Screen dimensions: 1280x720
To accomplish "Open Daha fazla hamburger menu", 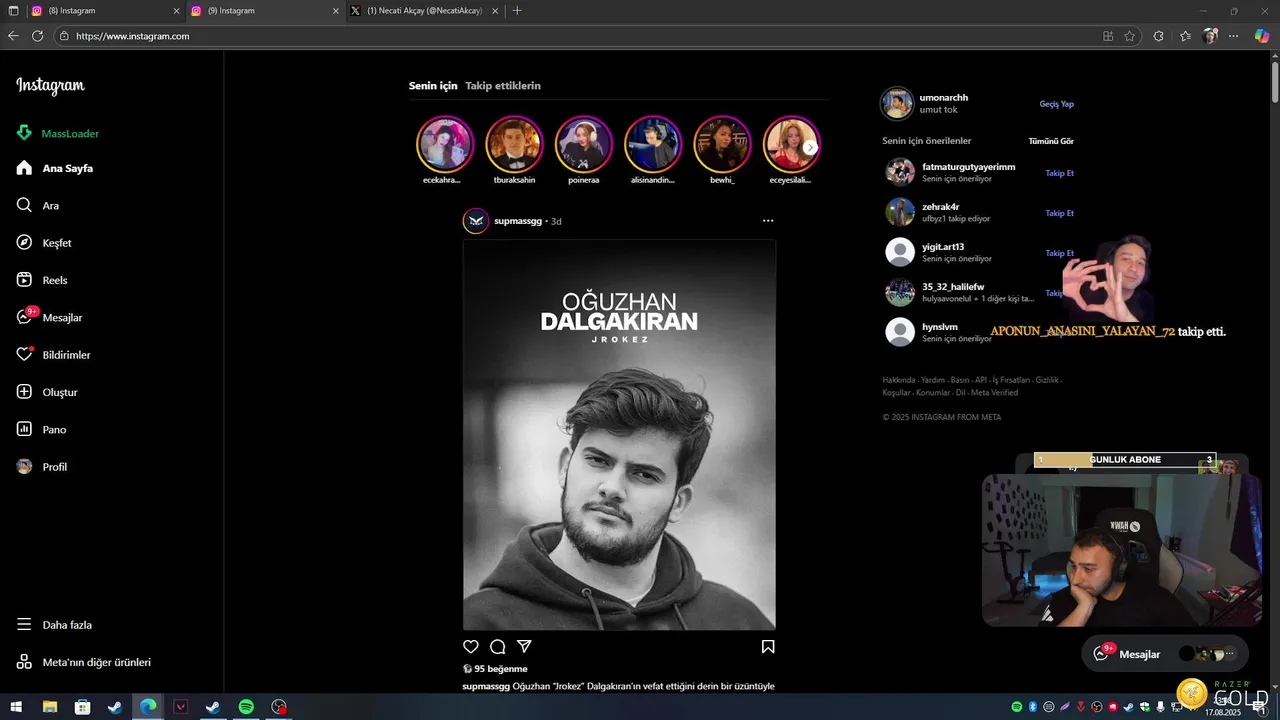I will pos(54,625).
